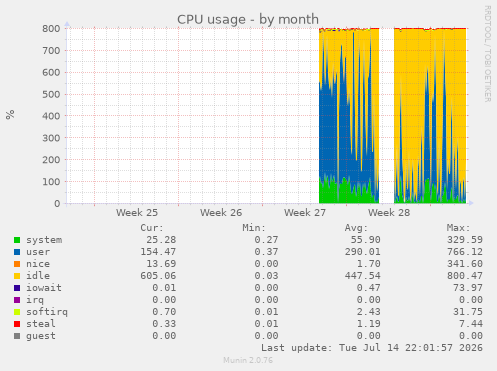
Task: Click the 'user' legend label
Action: click(38, 252)
